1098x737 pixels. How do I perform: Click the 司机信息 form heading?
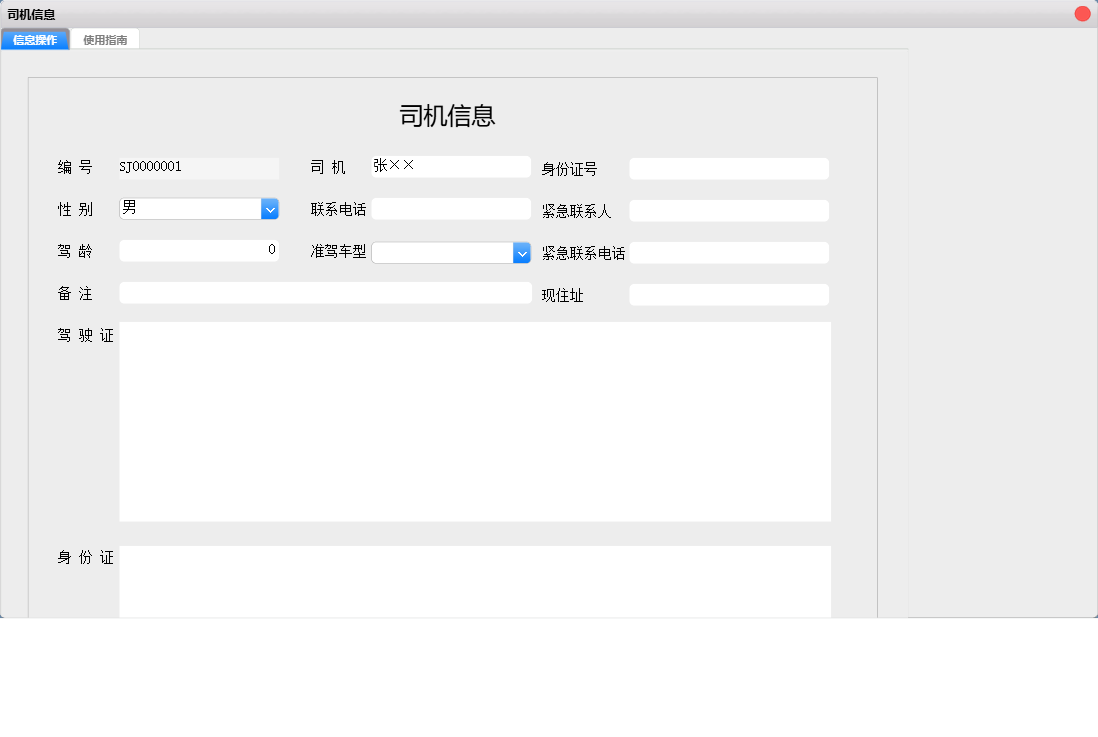tap(447, 116)
